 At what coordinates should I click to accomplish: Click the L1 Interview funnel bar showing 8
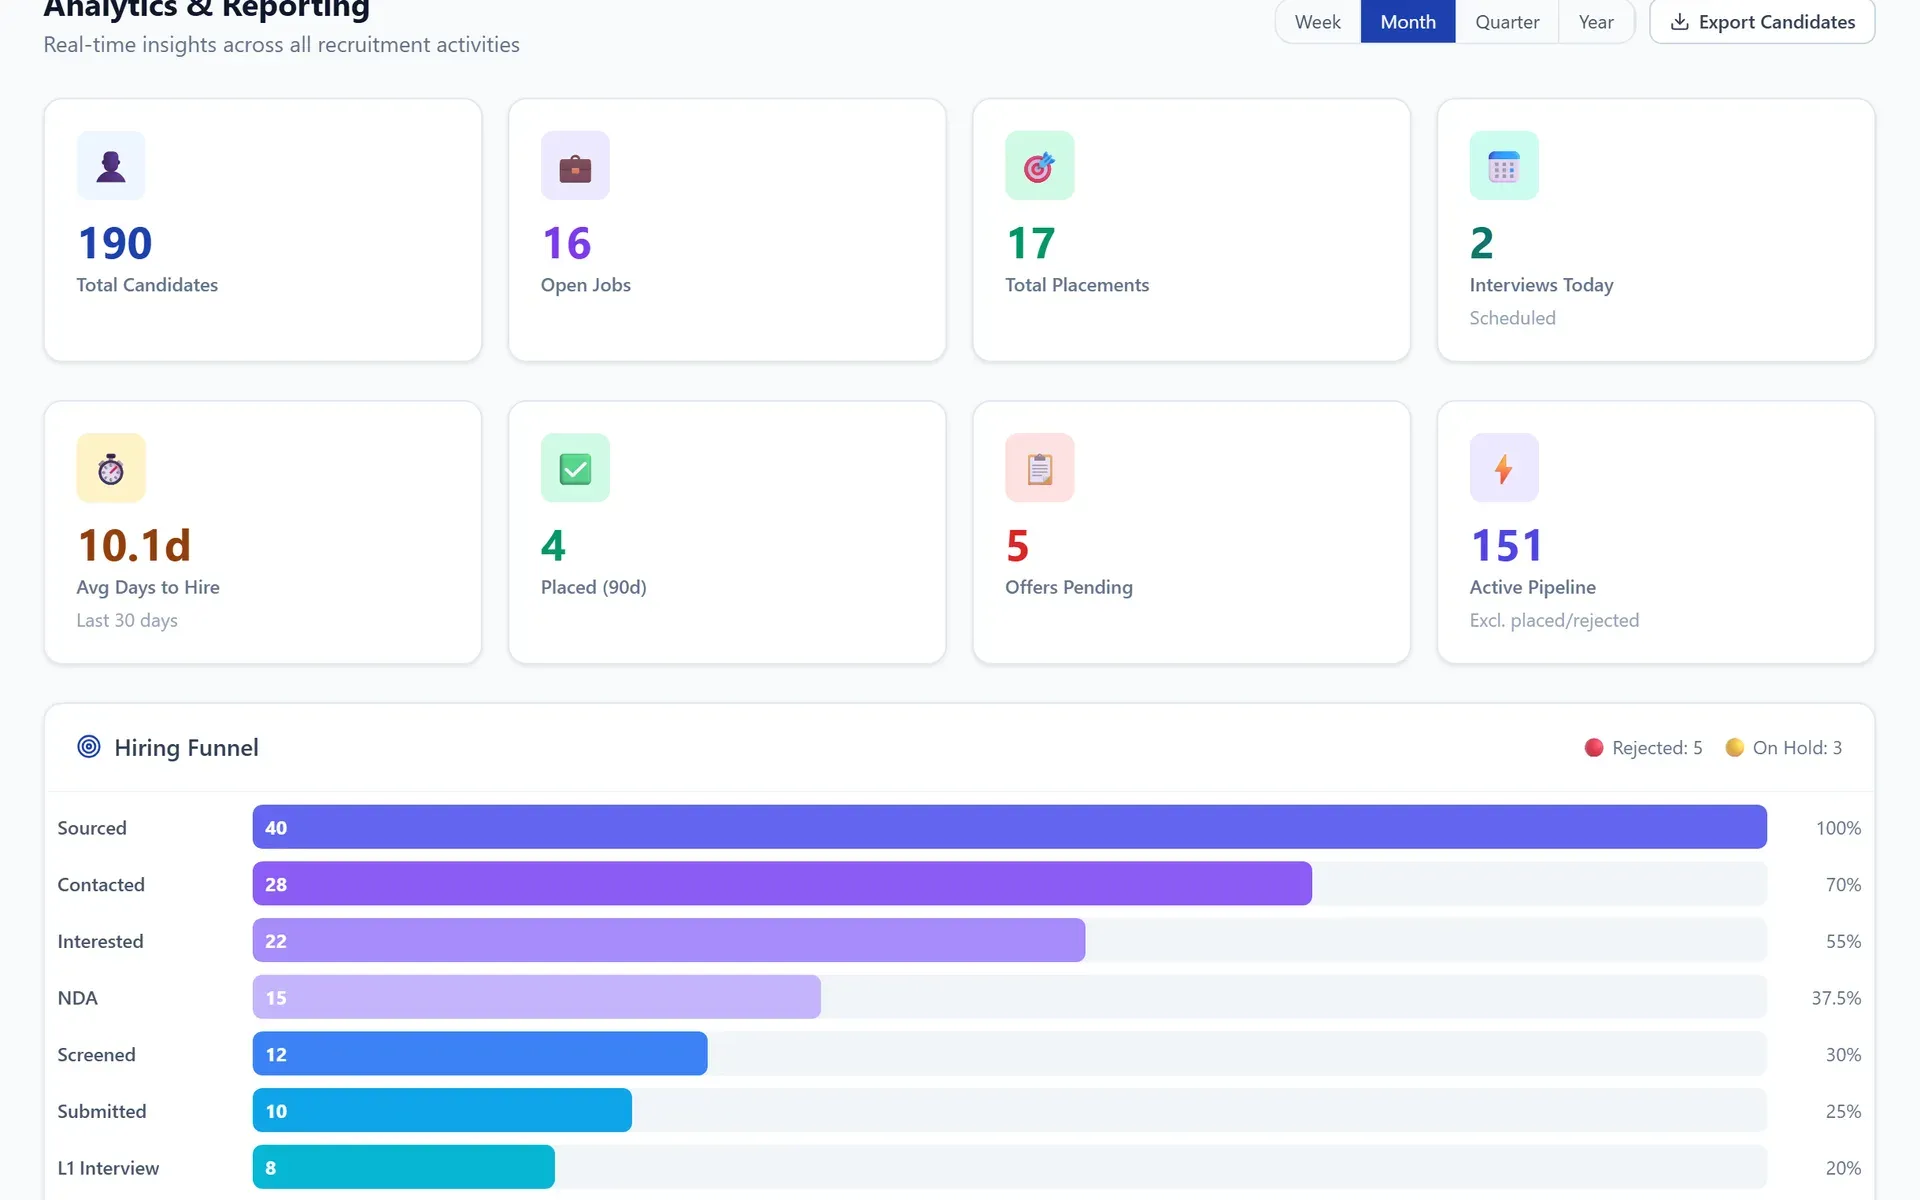(x=404, y=1167)
